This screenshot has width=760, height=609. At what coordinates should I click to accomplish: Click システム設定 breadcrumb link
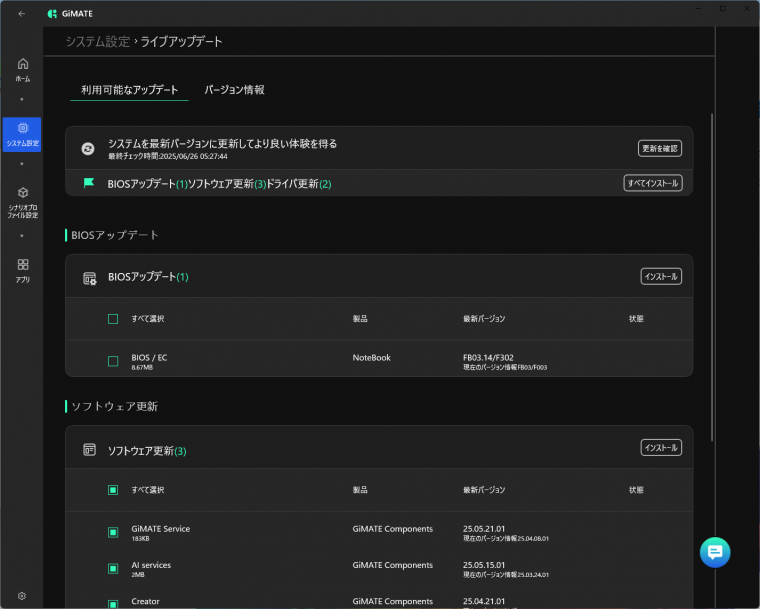coord(98,42)
